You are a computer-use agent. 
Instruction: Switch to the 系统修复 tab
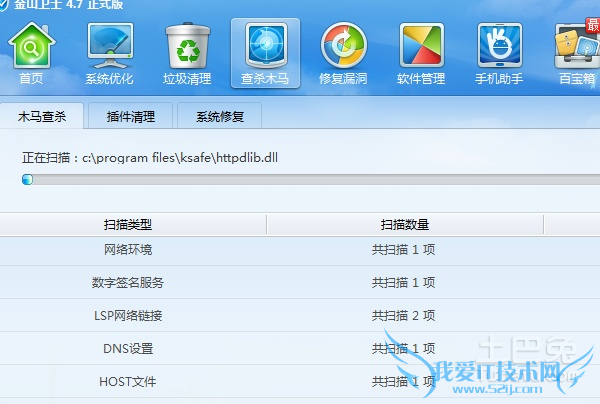pos(220,116)
